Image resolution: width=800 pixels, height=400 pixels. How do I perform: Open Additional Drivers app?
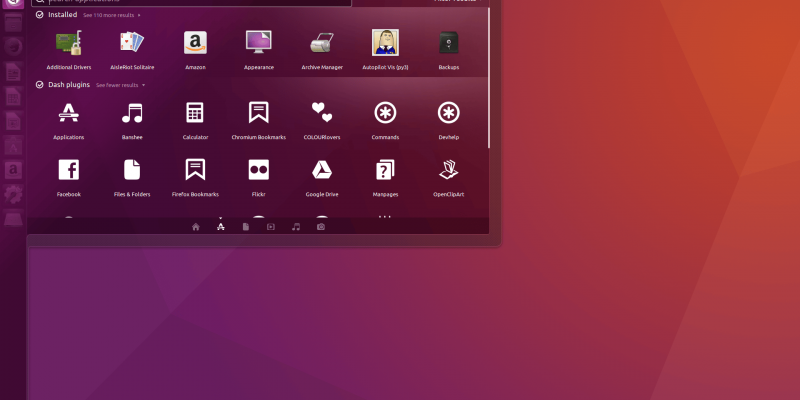[x=69, y=50]
